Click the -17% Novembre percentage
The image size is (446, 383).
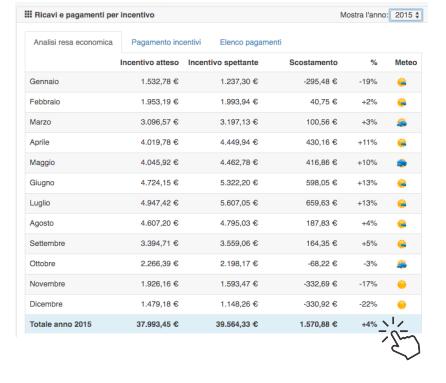click(x=368, y=284)
